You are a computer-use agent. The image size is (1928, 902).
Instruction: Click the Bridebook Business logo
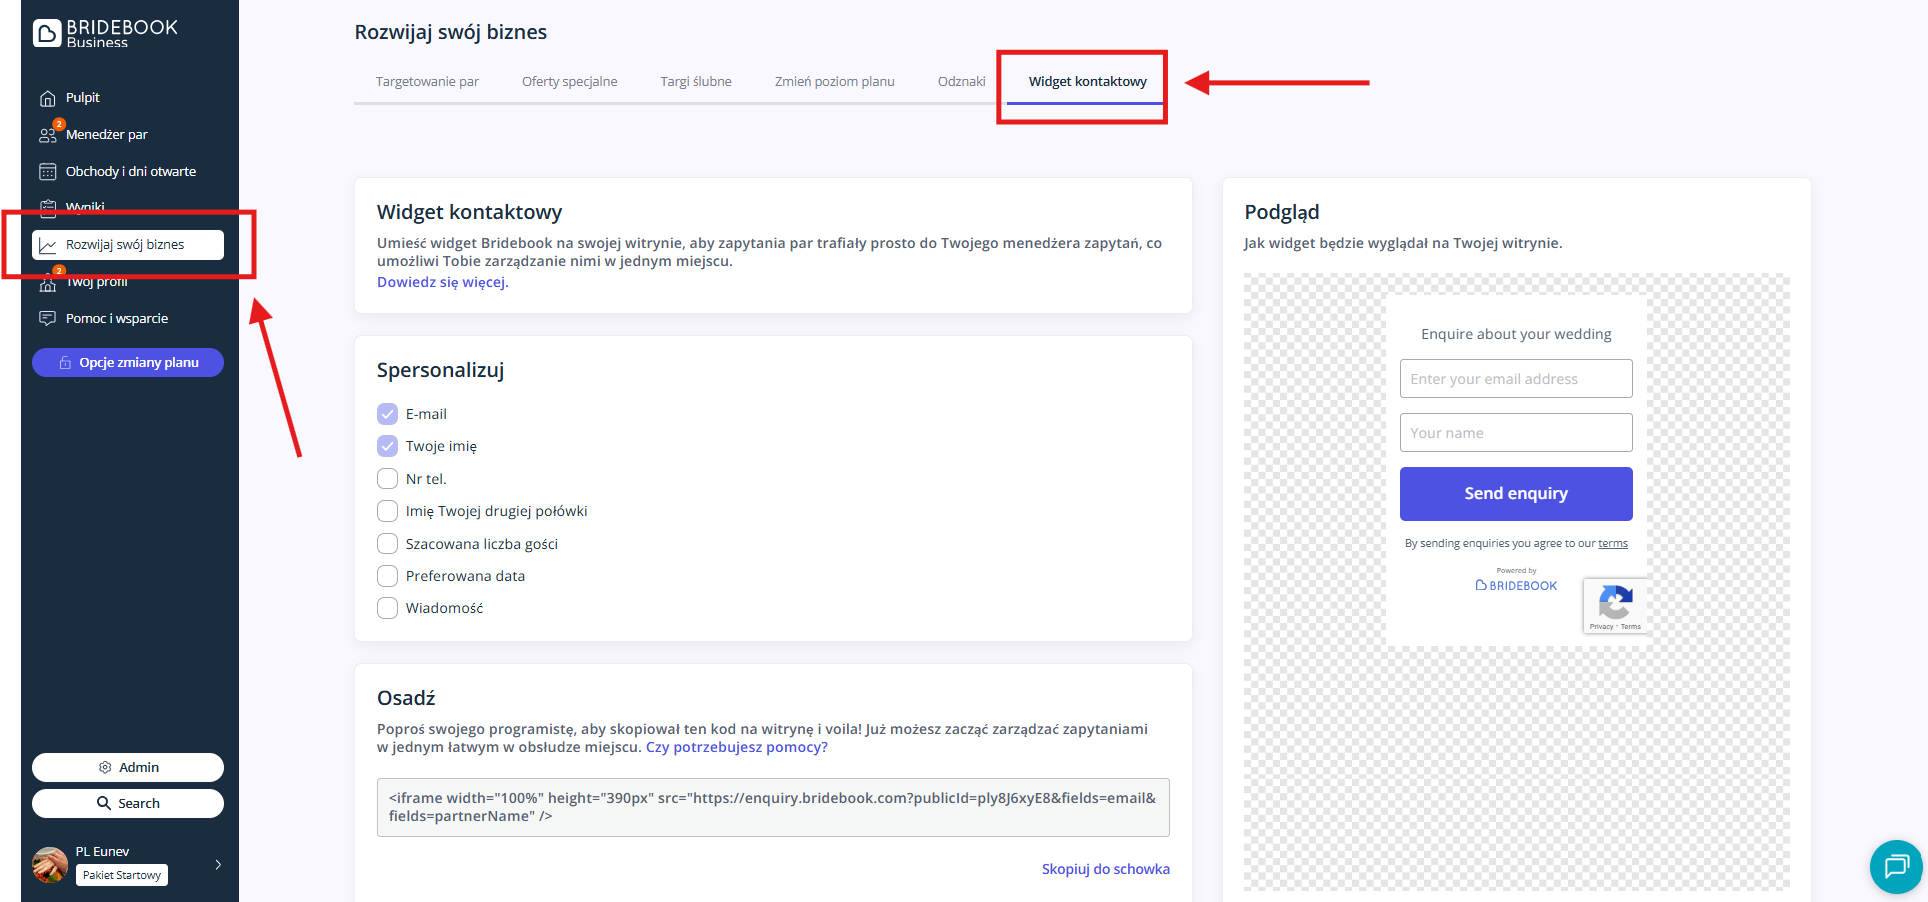click(x=105, y=33)
